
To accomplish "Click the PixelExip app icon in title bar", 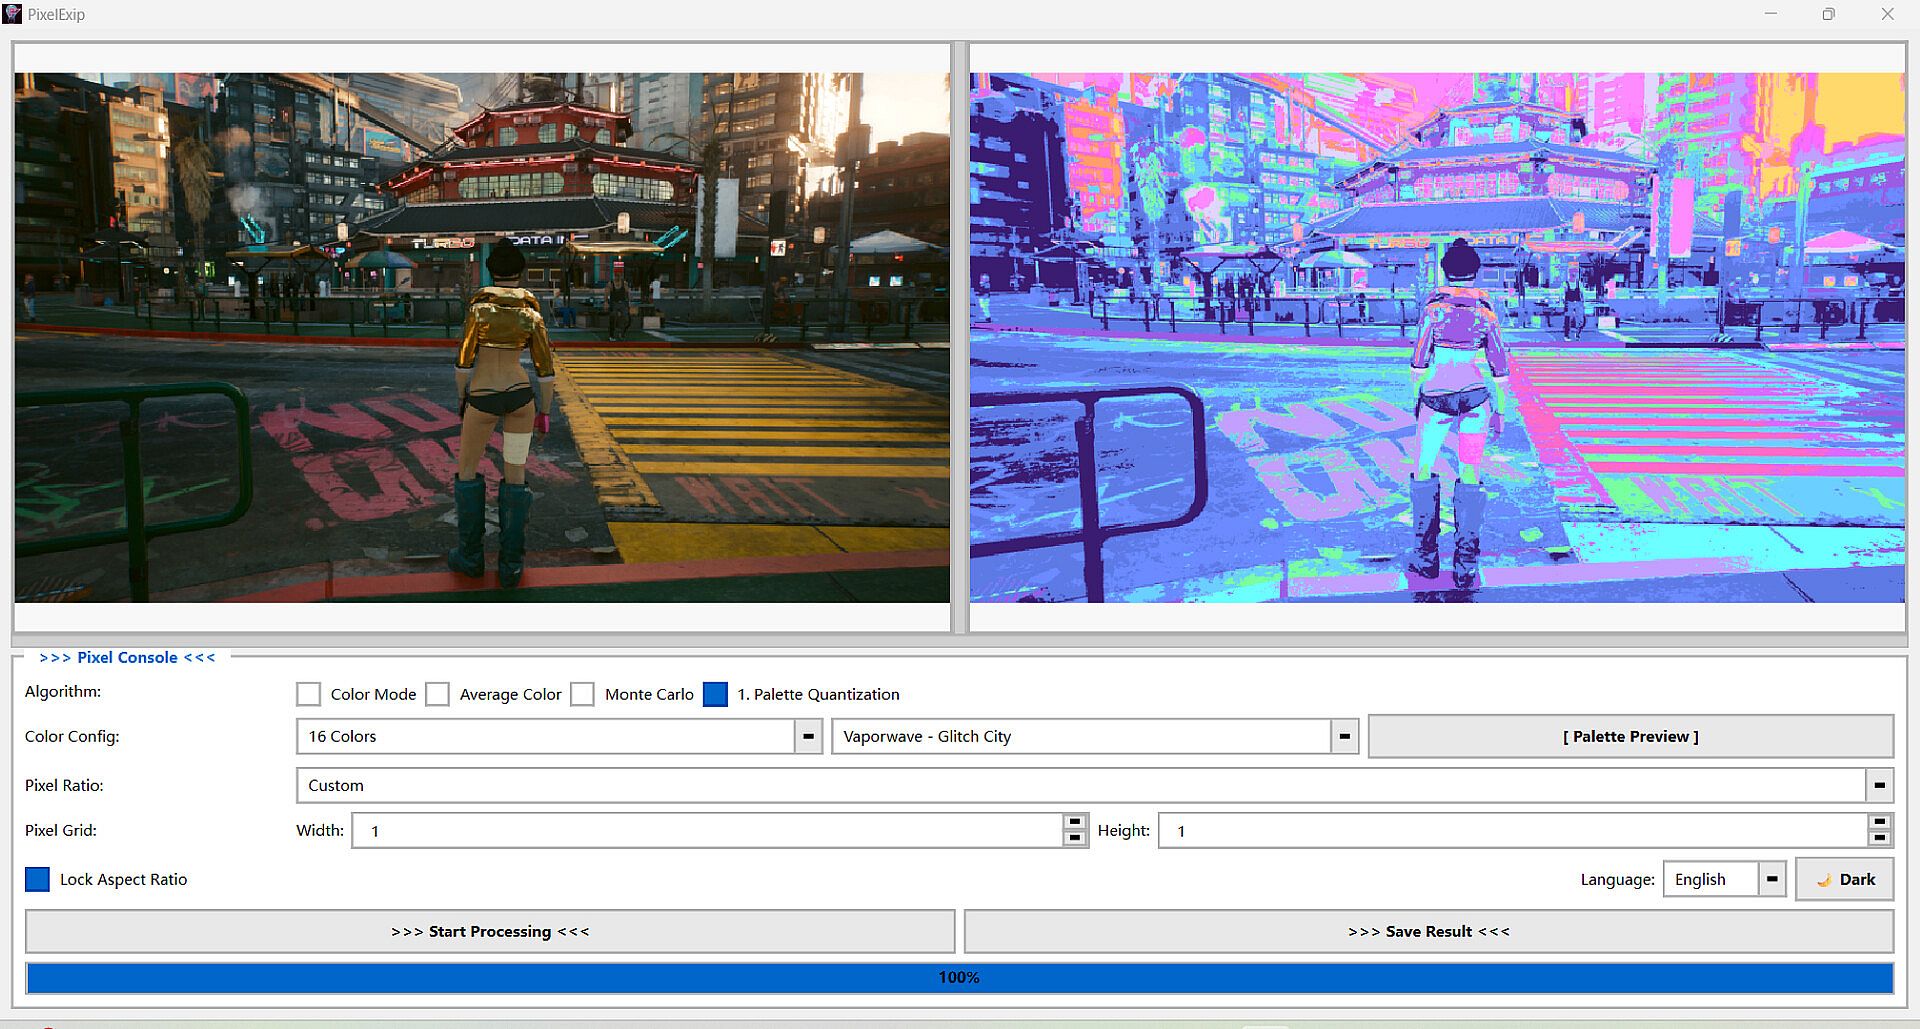I will coord(13,14).
